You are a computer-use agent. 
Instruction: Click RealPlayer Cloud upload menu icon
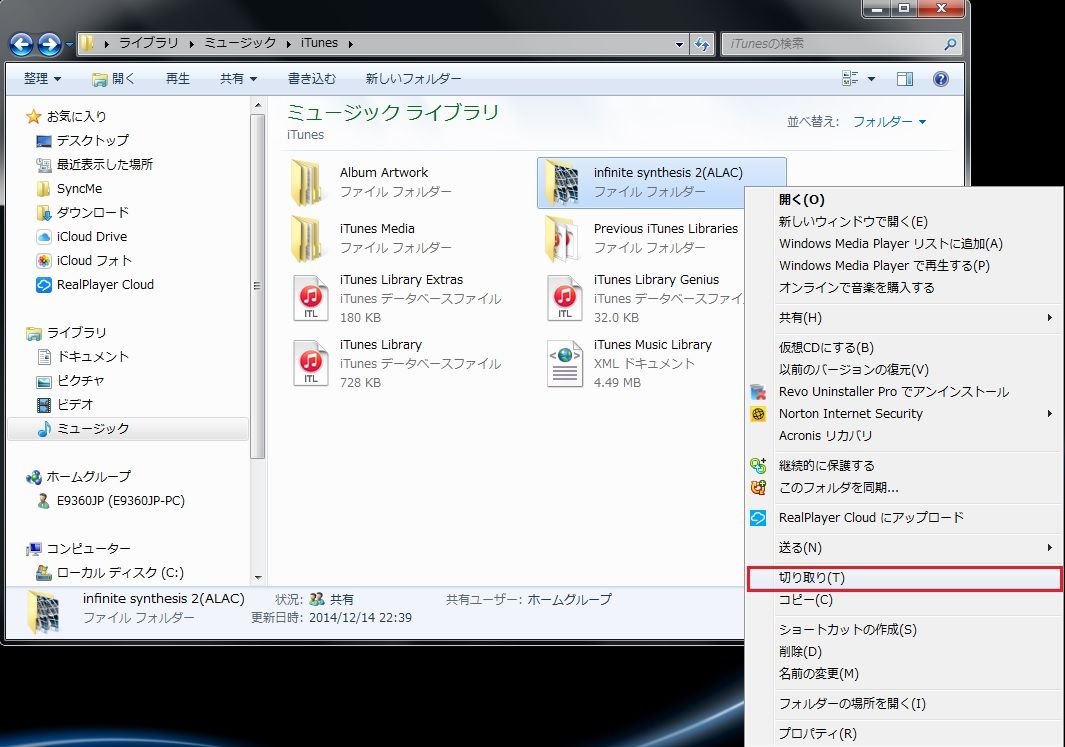(x=758, y=517)
